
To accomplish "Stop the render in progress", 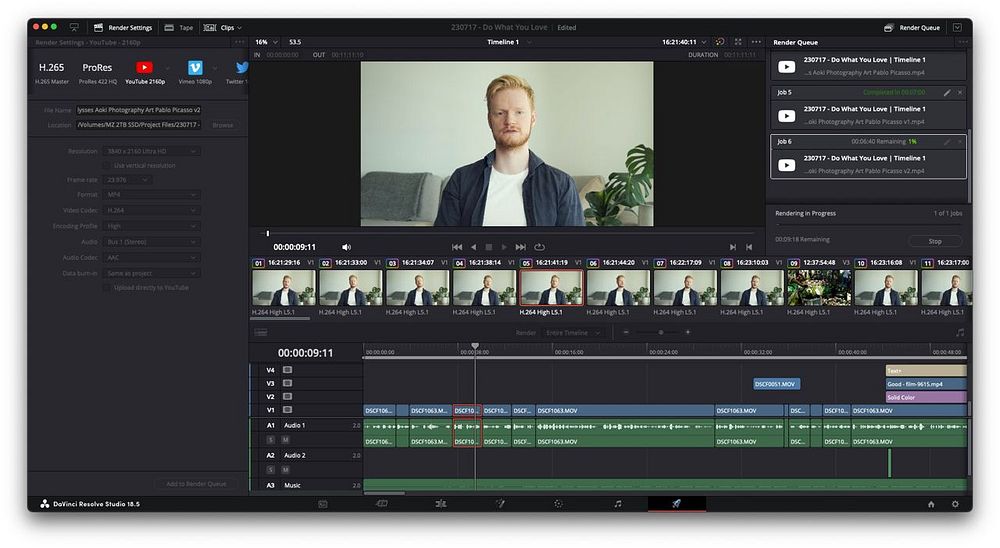I will [x=935, y=241].
